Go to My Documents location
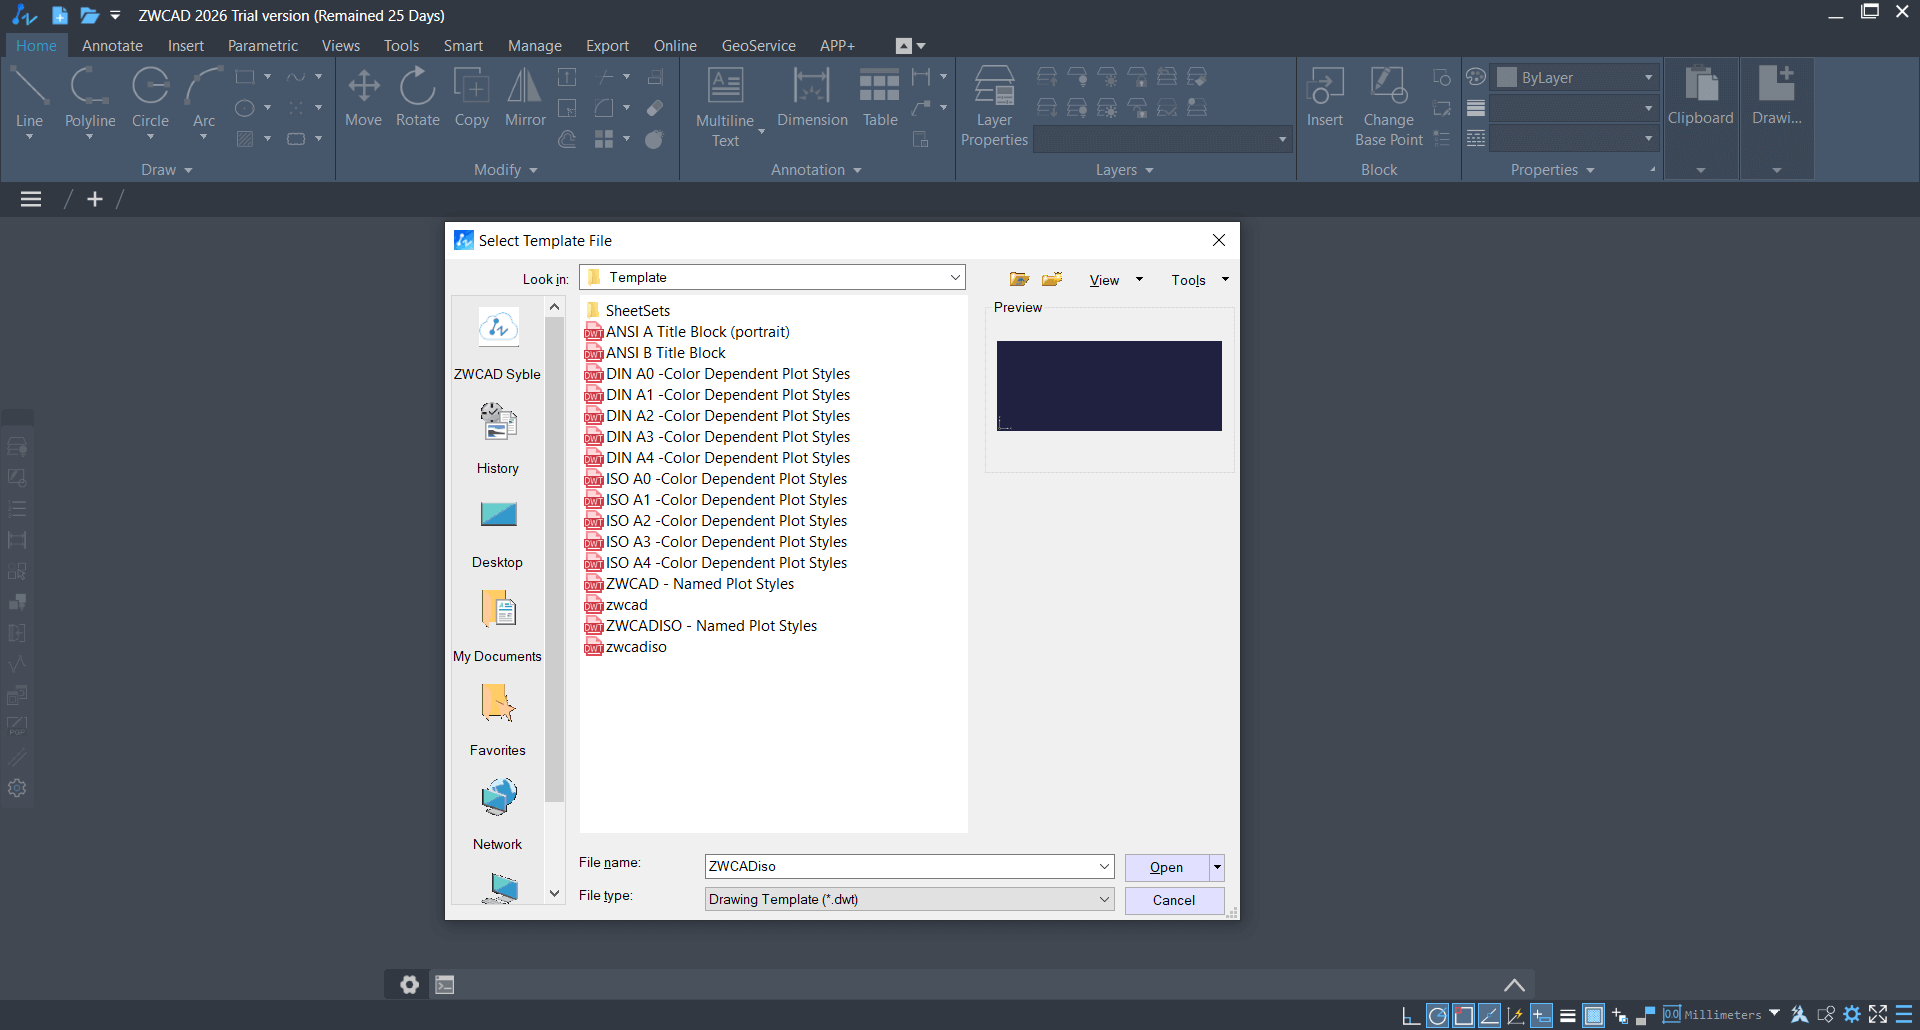This screenshot has width=1920, height=1030. 497,626
